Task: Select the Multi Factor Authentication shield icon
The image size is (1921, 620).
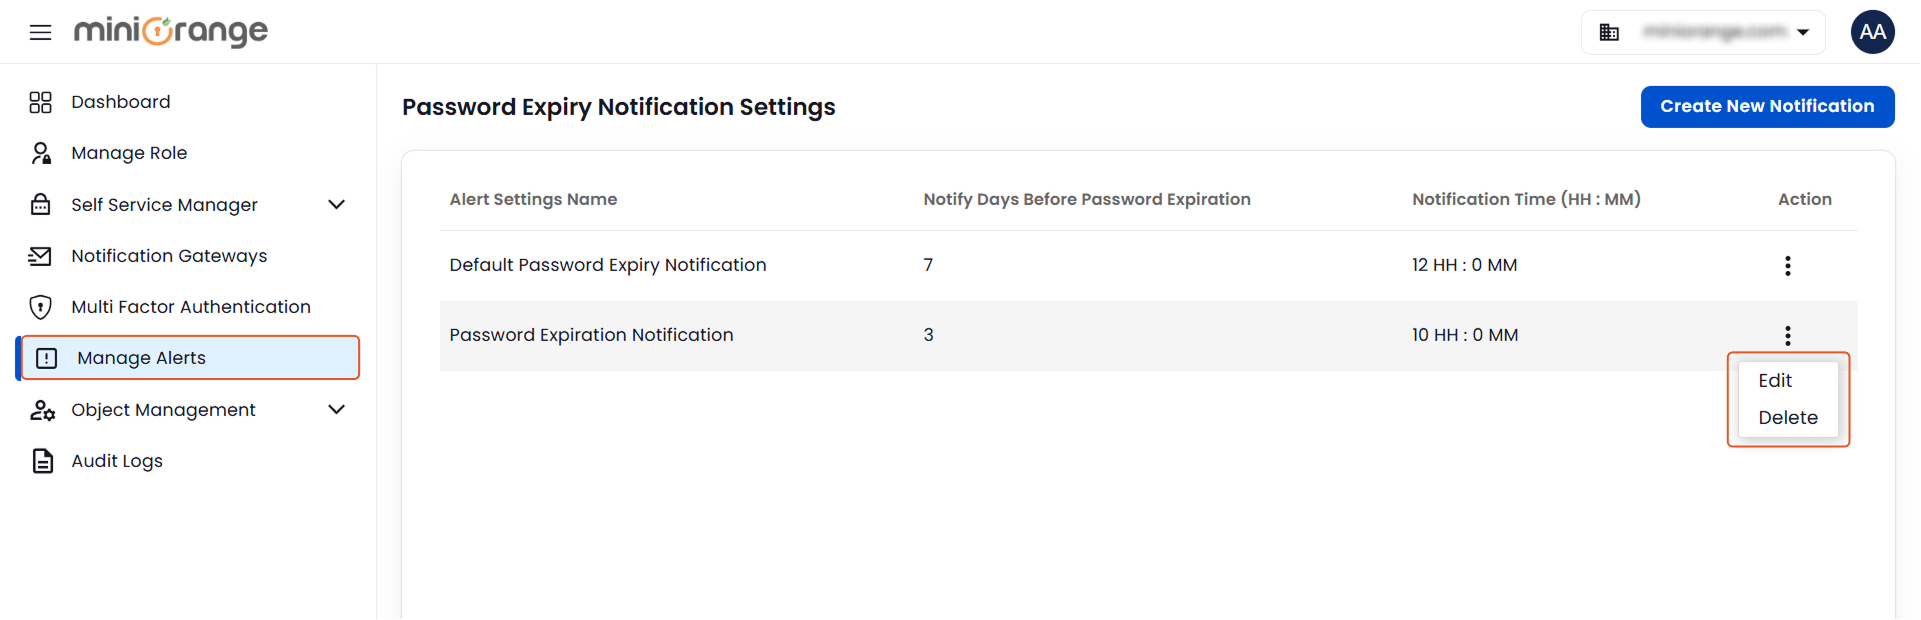Action: tap(40, 306)
